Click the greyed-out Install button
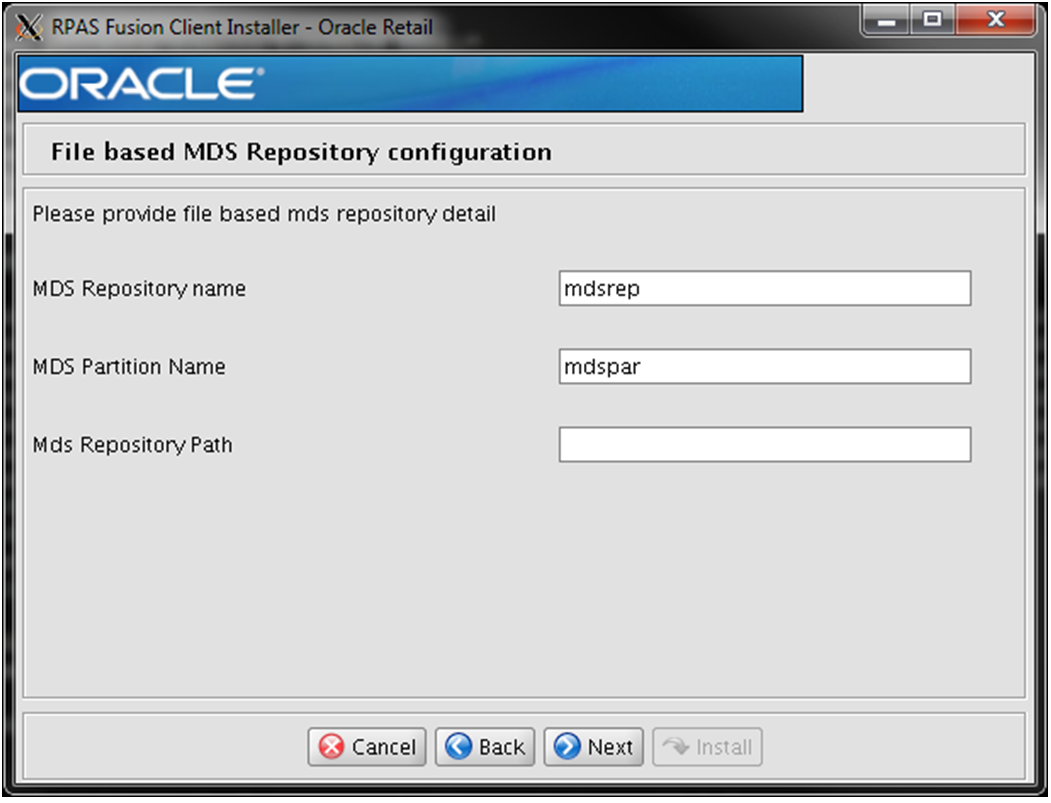This screenshot has width=1051, height=803. (x=707, y=747)
